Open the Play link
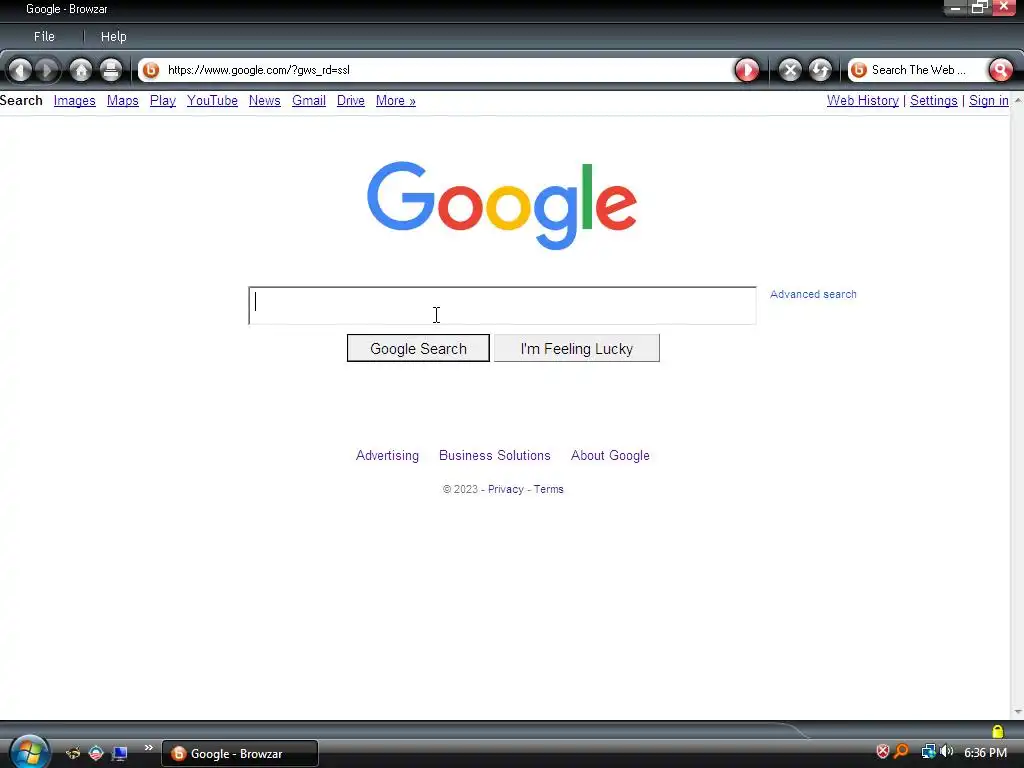1024x768 pixels. (163, 101)
